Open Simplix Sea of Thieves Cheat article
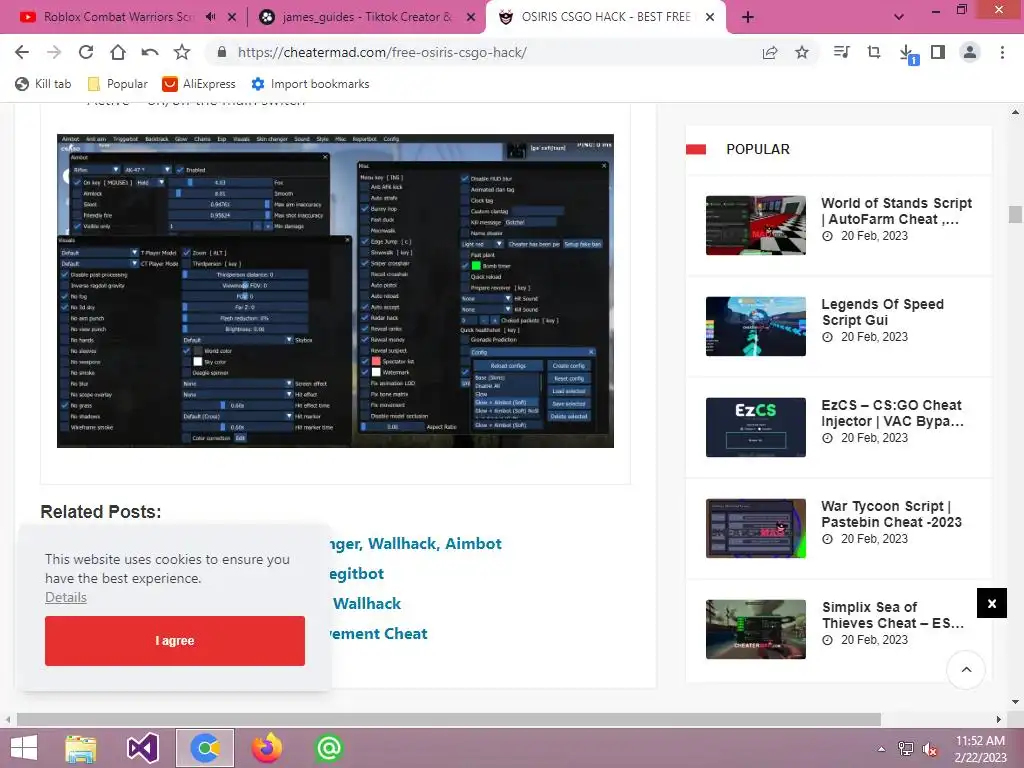Image resolution: width=1024 pixels, height=768 pixels. tap(892, 615)
